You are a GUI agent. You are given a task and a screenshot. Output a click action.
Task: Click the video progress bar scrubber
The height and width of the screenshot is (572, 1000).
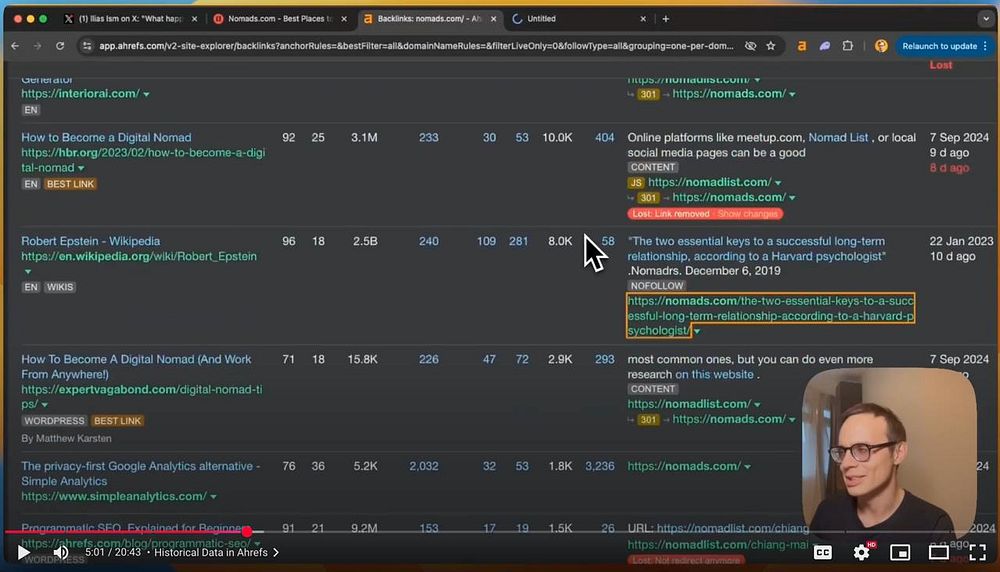pyautogui.click(x=247, y=531)
